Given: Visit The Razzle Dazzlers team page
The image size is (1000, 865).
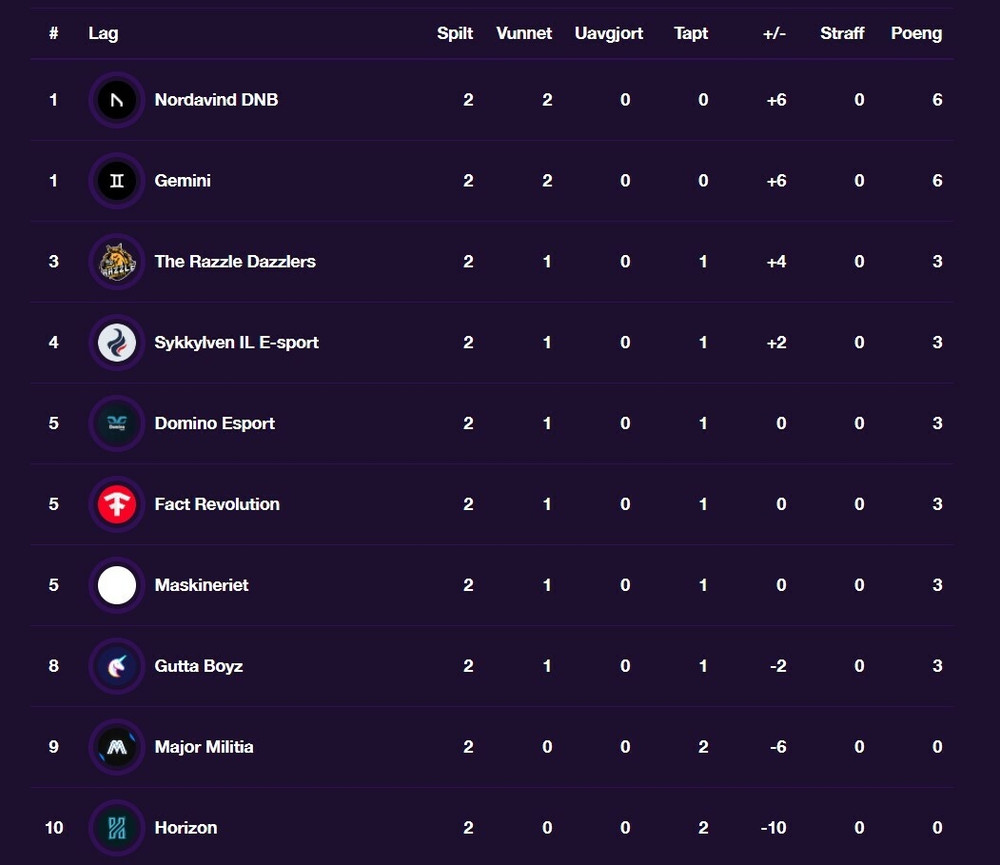Looking at the screenshot, I should tap(235, 262).
